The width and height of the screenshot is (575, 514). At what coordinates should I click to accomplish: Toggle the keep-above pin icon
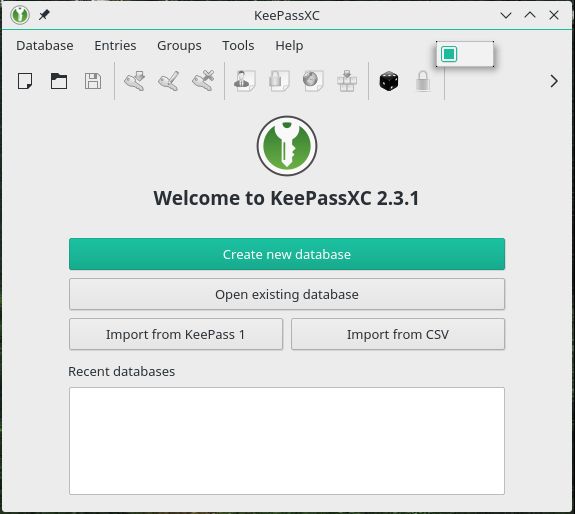pyautogui.click(x=44, y=15)
